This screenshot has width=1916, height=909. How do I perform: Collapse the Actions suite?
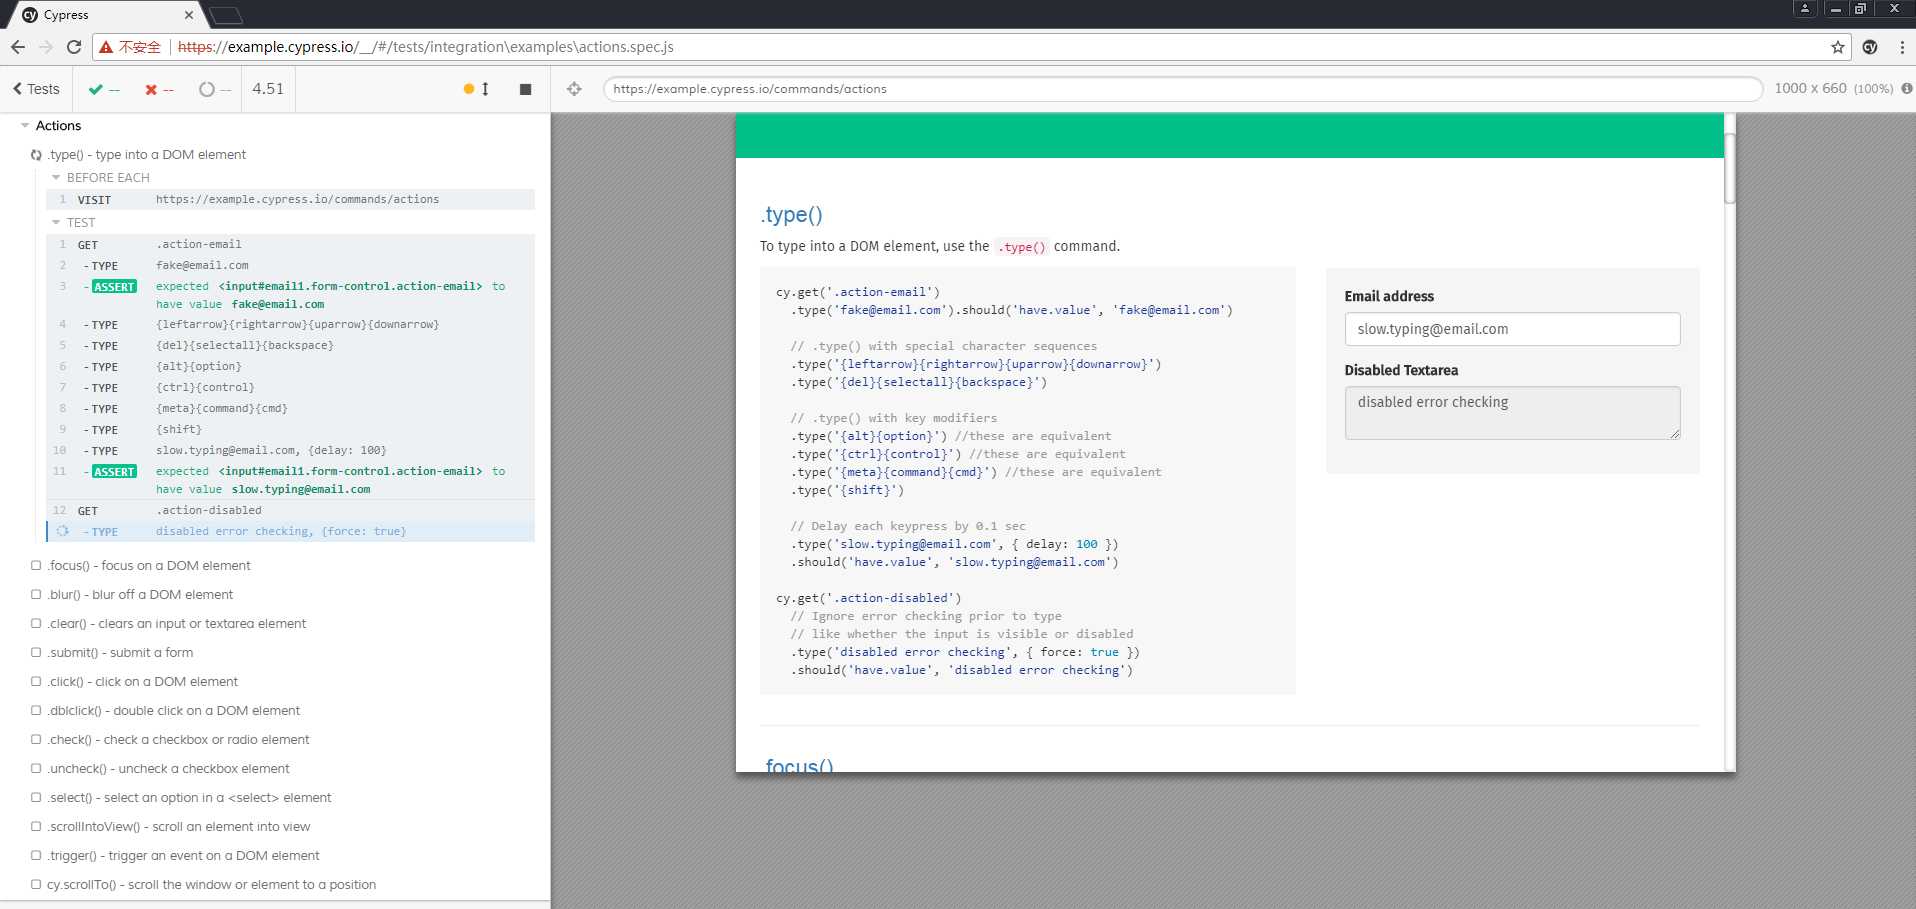(25, 125)
